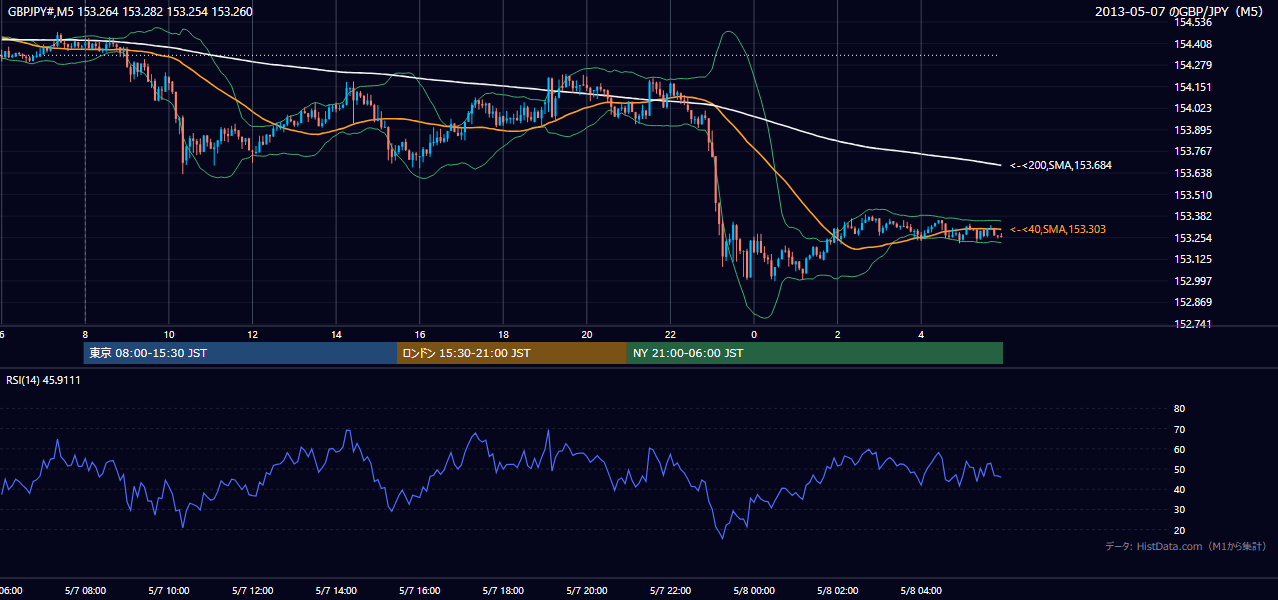Image resolution: width=1278 pixels, height=600 pixels.
Task: Click RSI scale value 50
Action: 1179,469
